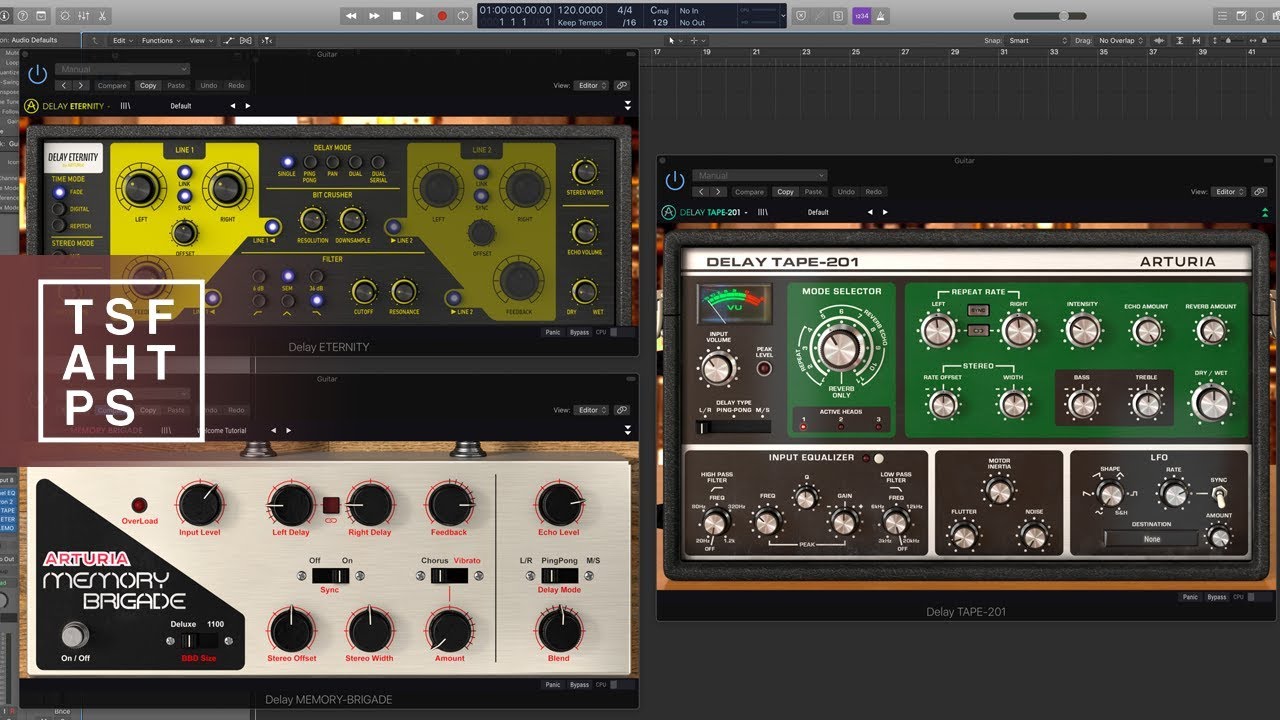This screenshot has width=1280, height=720.
Task: Open the Drag No Overlap dropdown
Action: pyautogui.click(x=1122, y=40)
